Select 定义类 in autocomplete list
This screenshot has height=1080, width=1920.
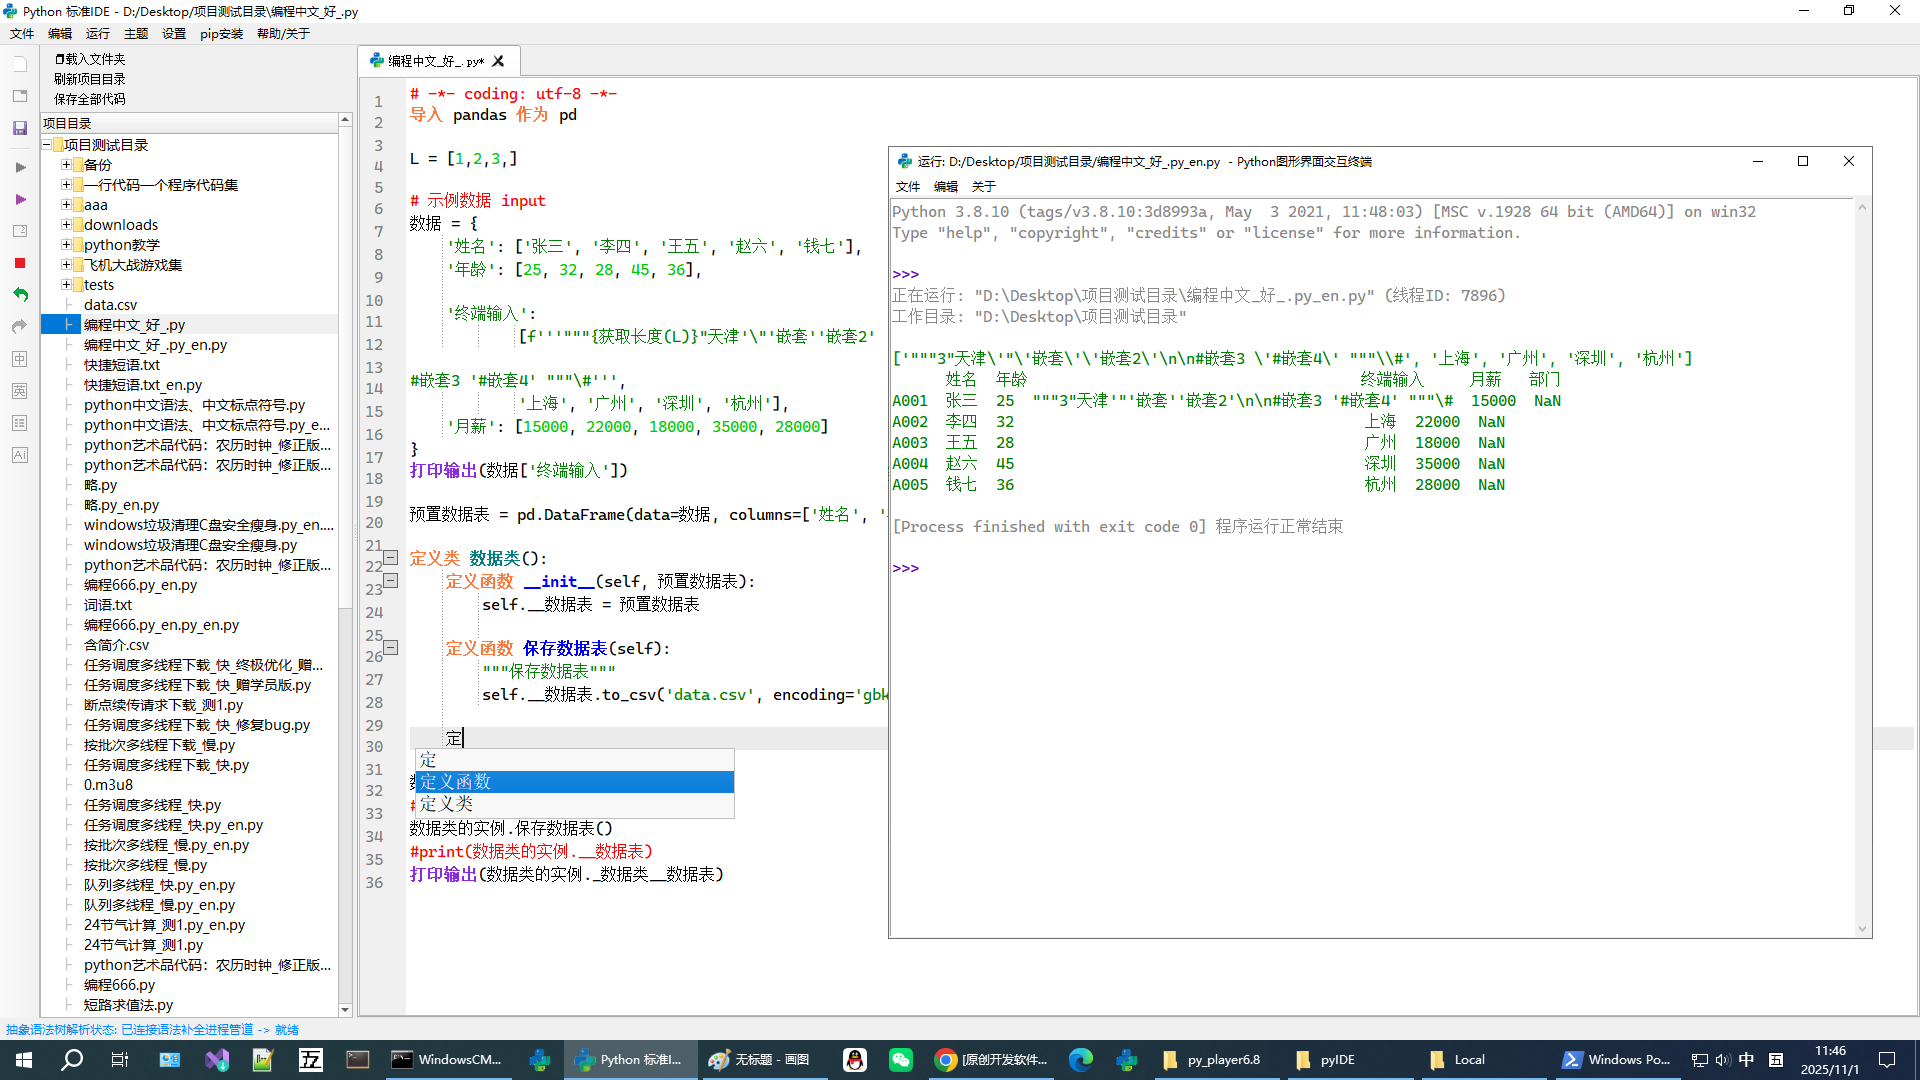(x=447, y=804)
